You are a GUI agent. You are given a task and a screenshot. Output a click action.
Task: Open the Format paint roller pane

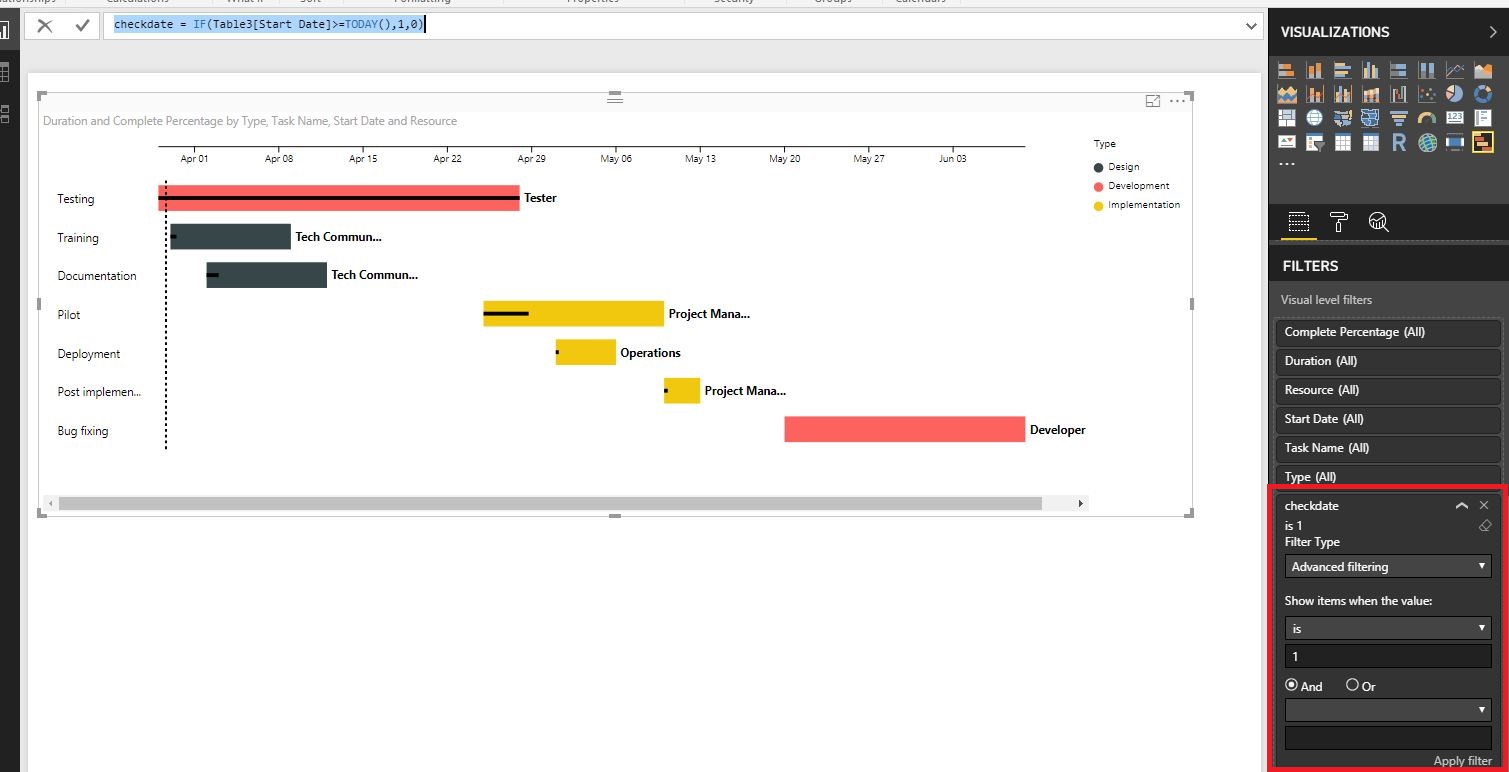1339,222
